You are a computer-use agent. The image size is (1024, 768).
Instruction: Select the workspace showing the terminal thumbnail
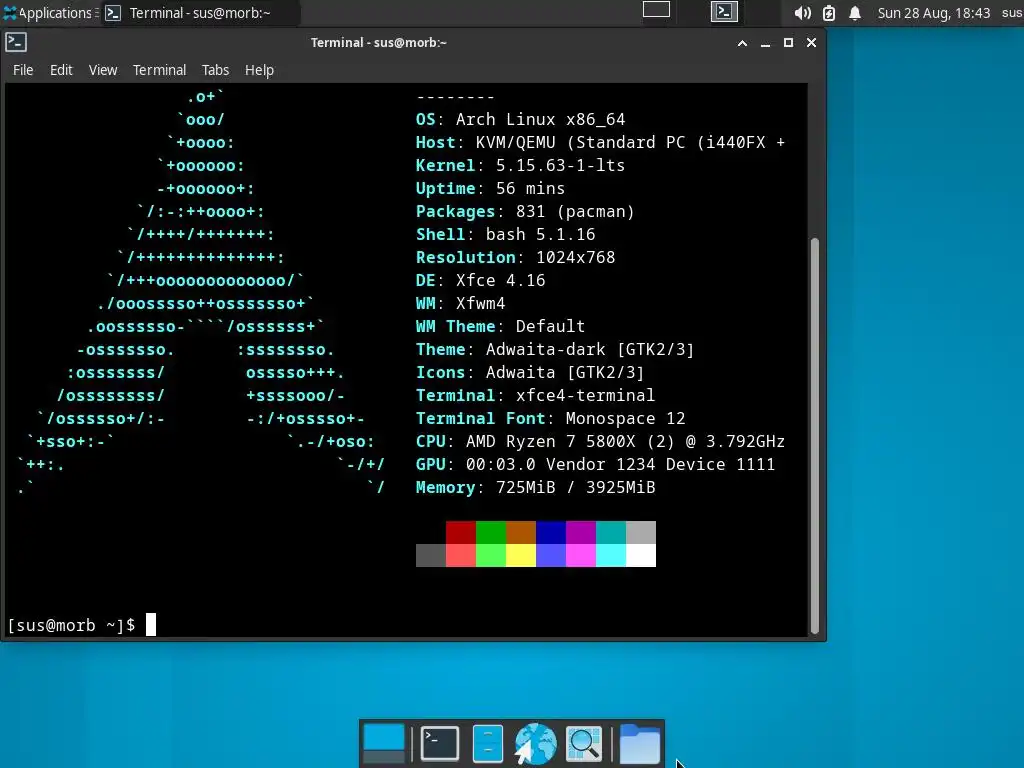pyautogui.click(x=724, y=11)
